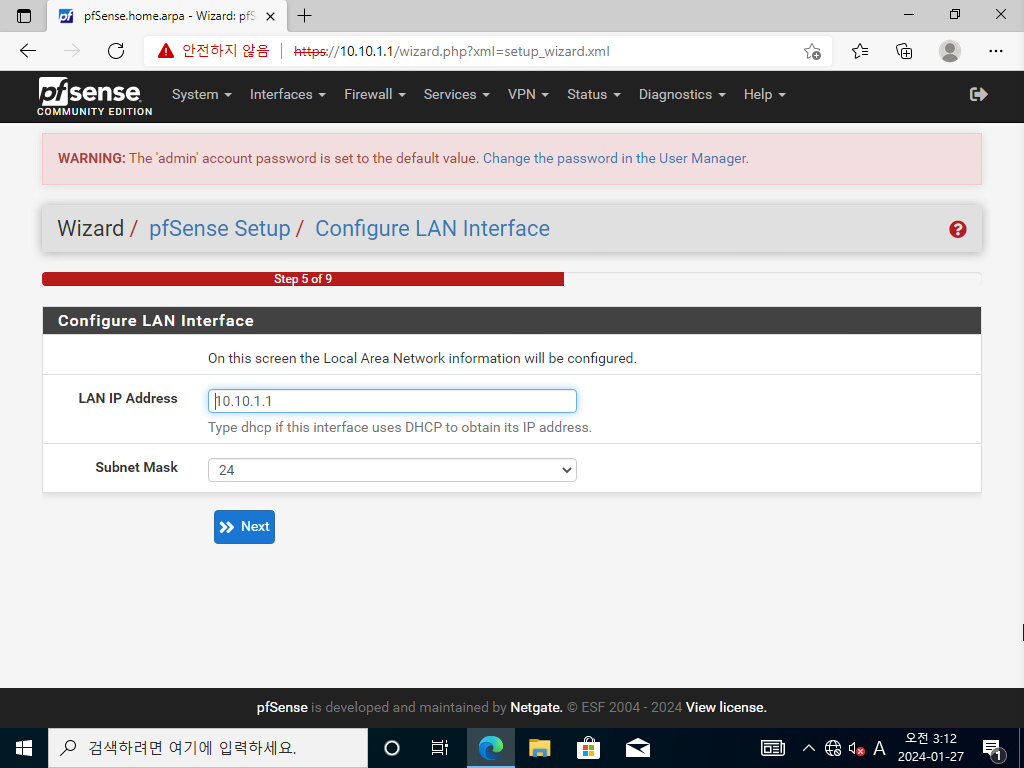Open the tab actions menu icon
1024x768 pixels.
tap(24, 16)
